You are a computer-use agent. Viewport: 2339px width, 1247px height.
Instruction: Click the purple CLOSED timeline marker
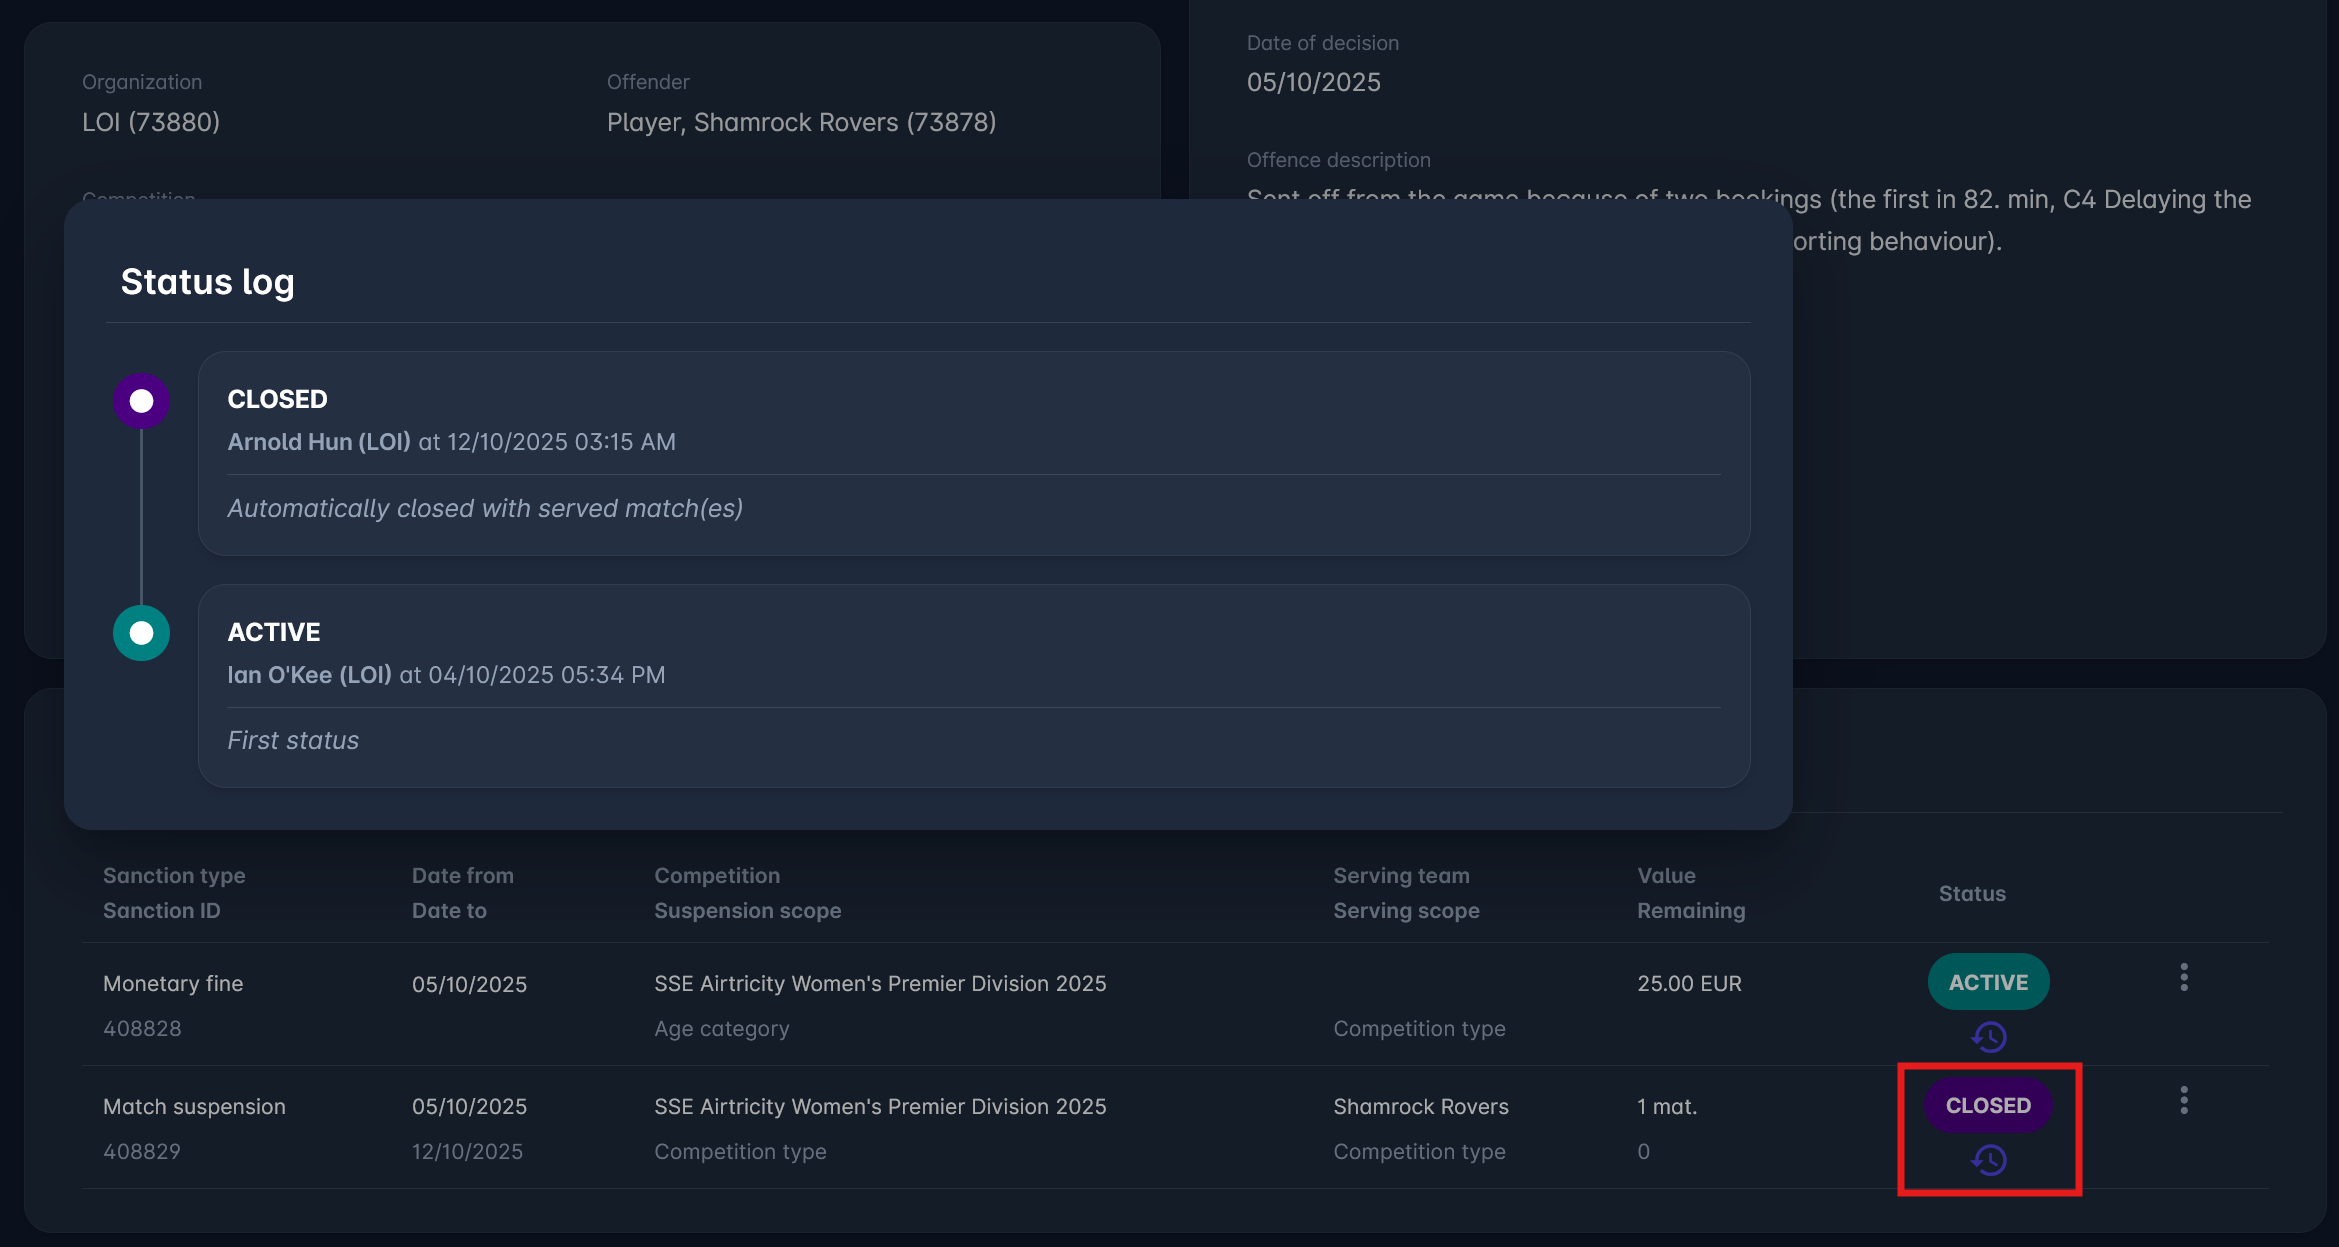pyautogui.click(x=141, y=401)
